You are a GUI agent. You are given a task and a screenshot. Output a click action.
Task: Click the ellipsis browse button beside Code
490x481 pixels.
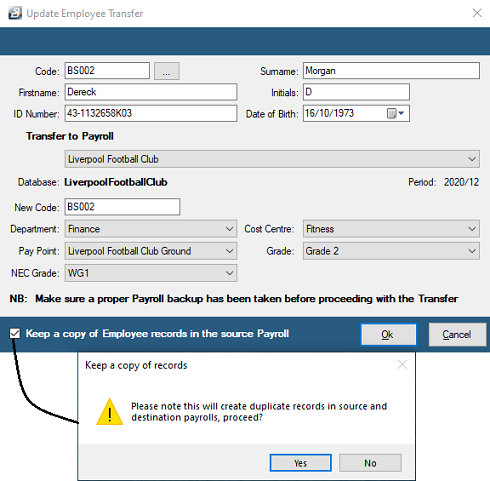click(x=167, y=71)
